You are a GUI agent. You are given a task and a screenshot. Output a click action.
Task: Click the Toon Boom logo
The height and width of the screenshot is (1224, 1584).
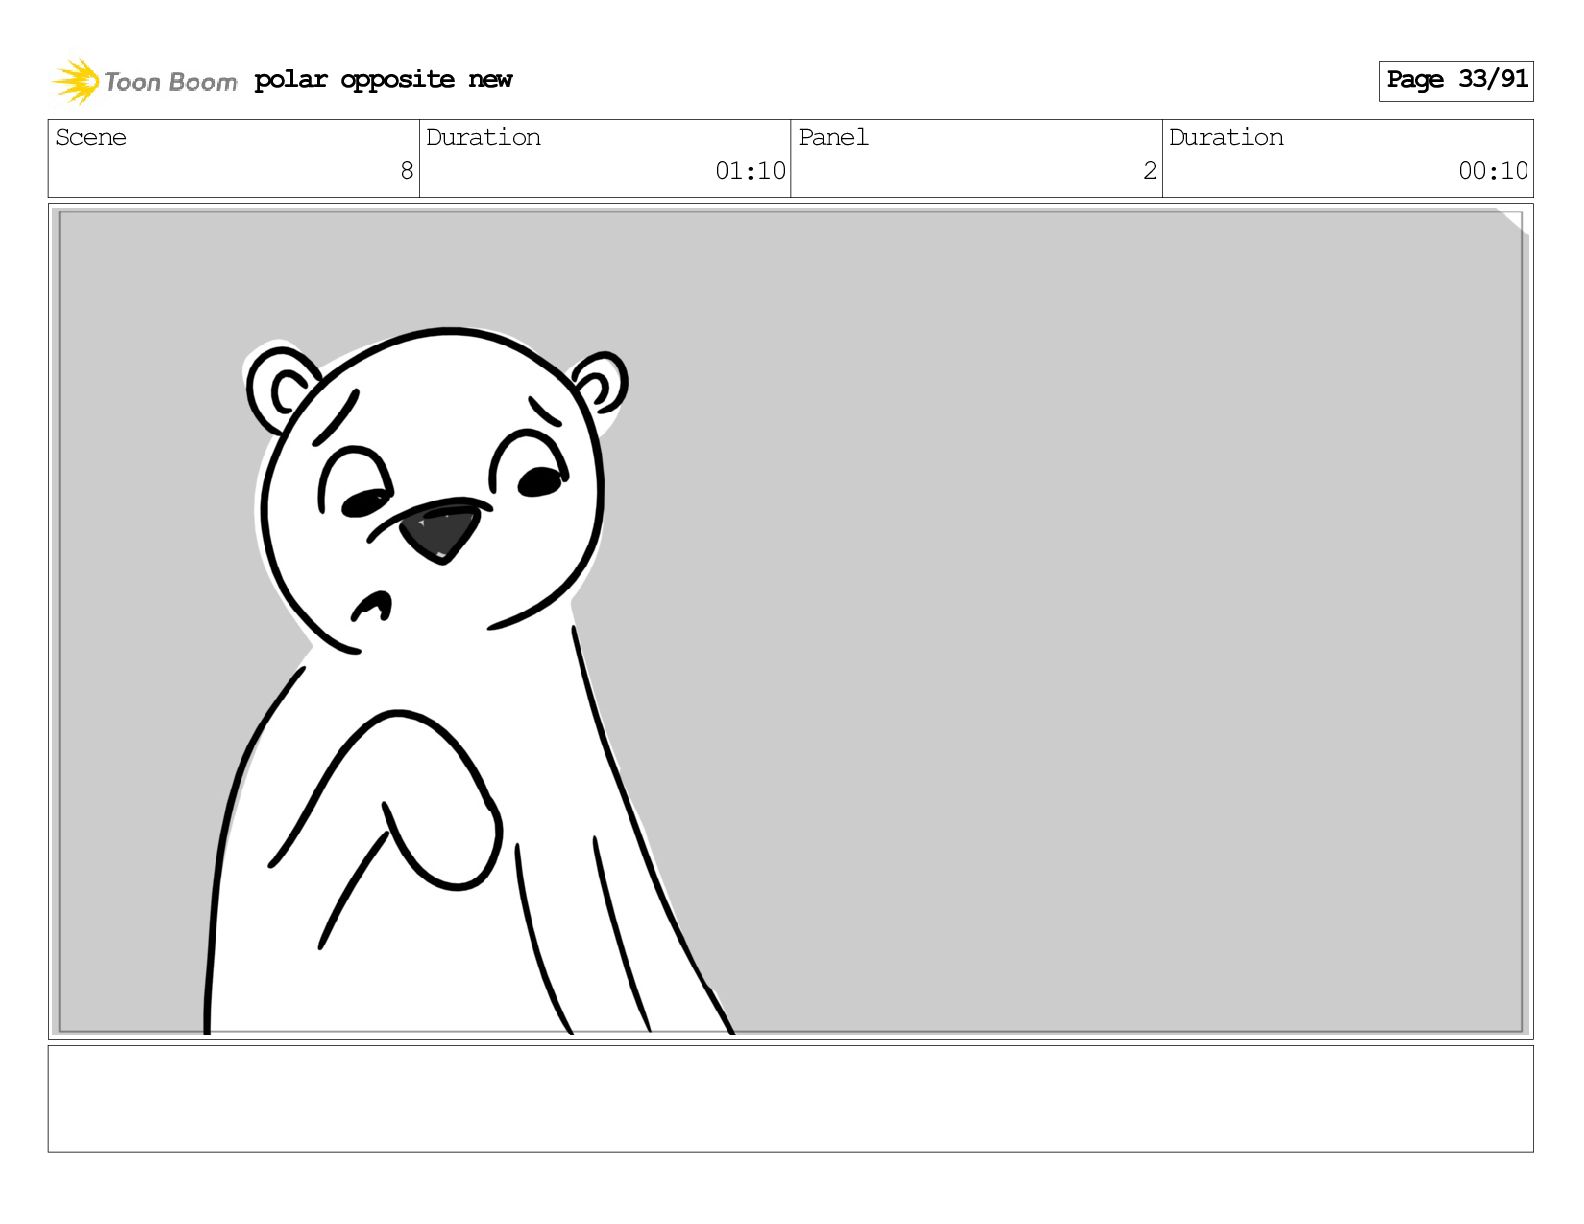point(144,81)
